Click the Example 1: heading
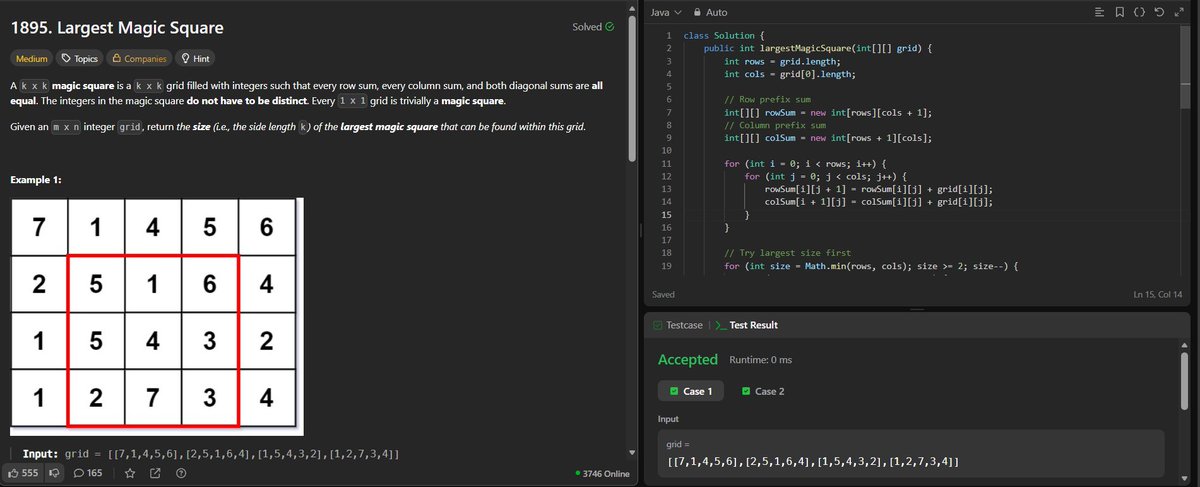The width and height of the screenshot is (1200, 487). click(36, 180)
